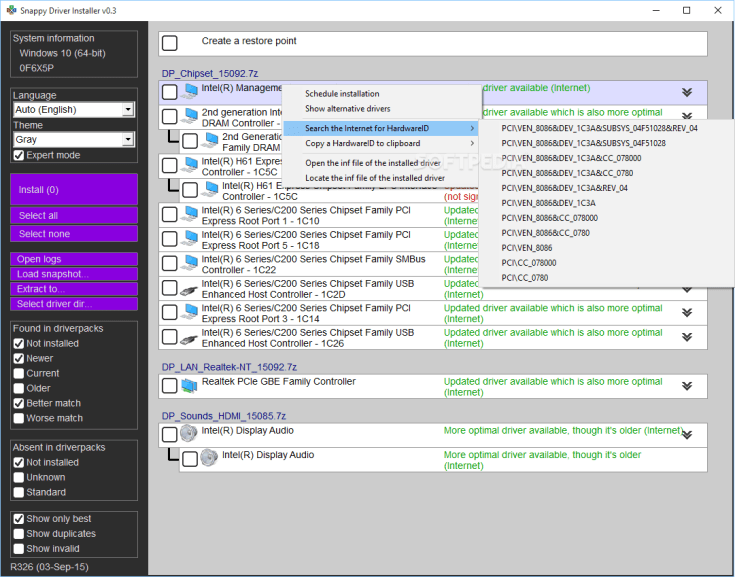The width and height of the screenshot is (735, 577).
Task: Expand details for Realtek PCIe GBE row
Action: pyautogui.click(x=687, y=386)
